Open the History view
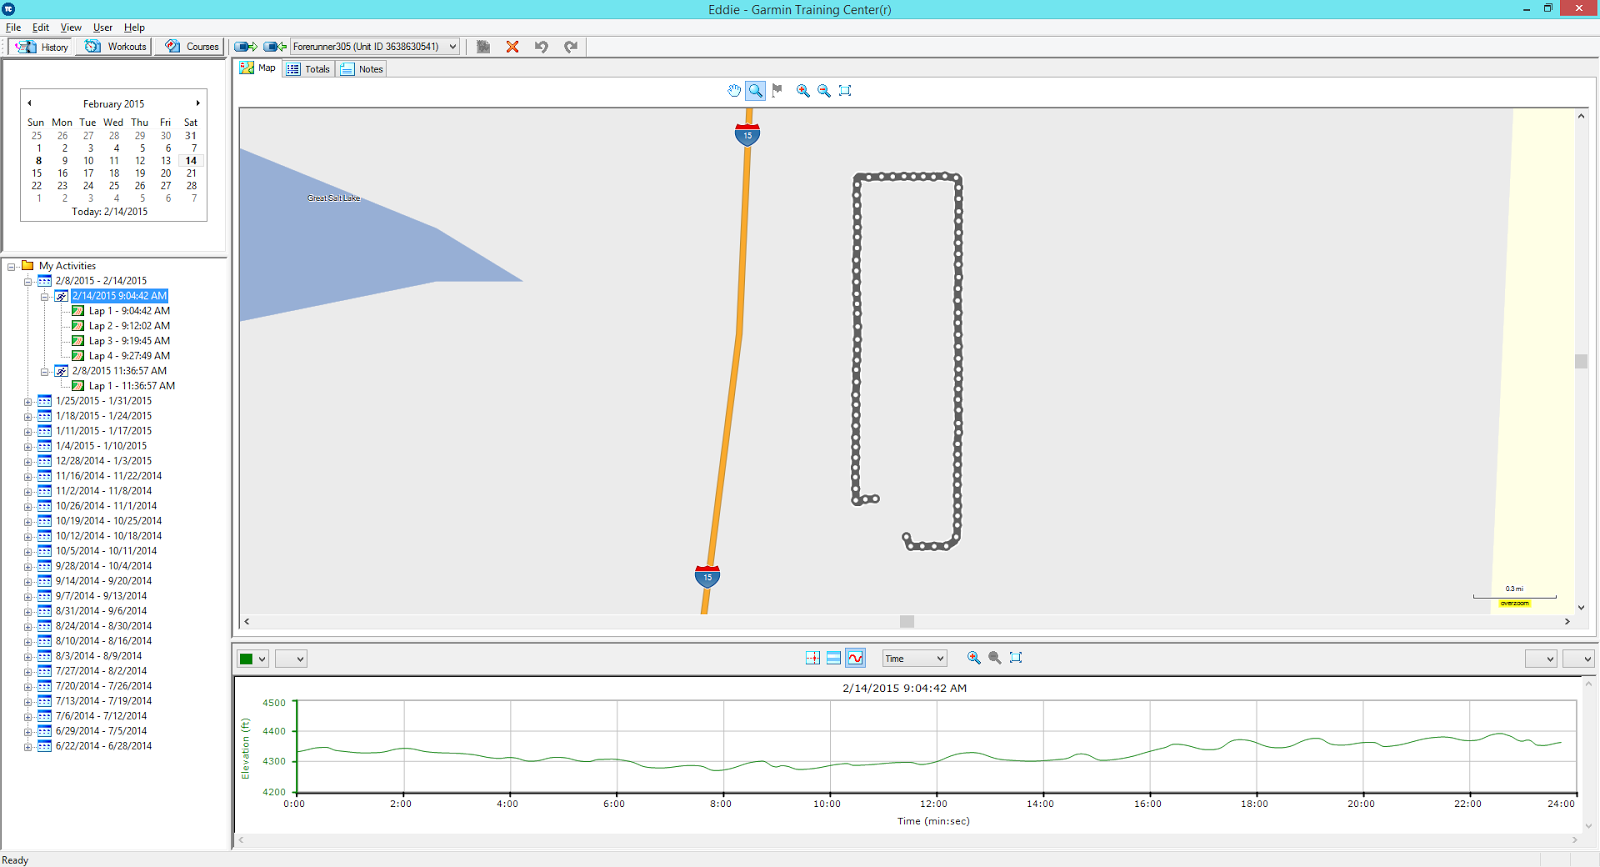This screenshot has width=1600, height=867. 42,47
